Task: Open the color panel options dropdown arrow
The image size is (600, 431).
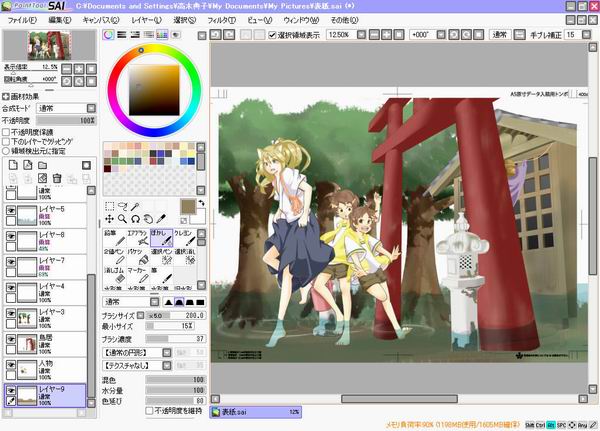Action: [x=202, y=36]
